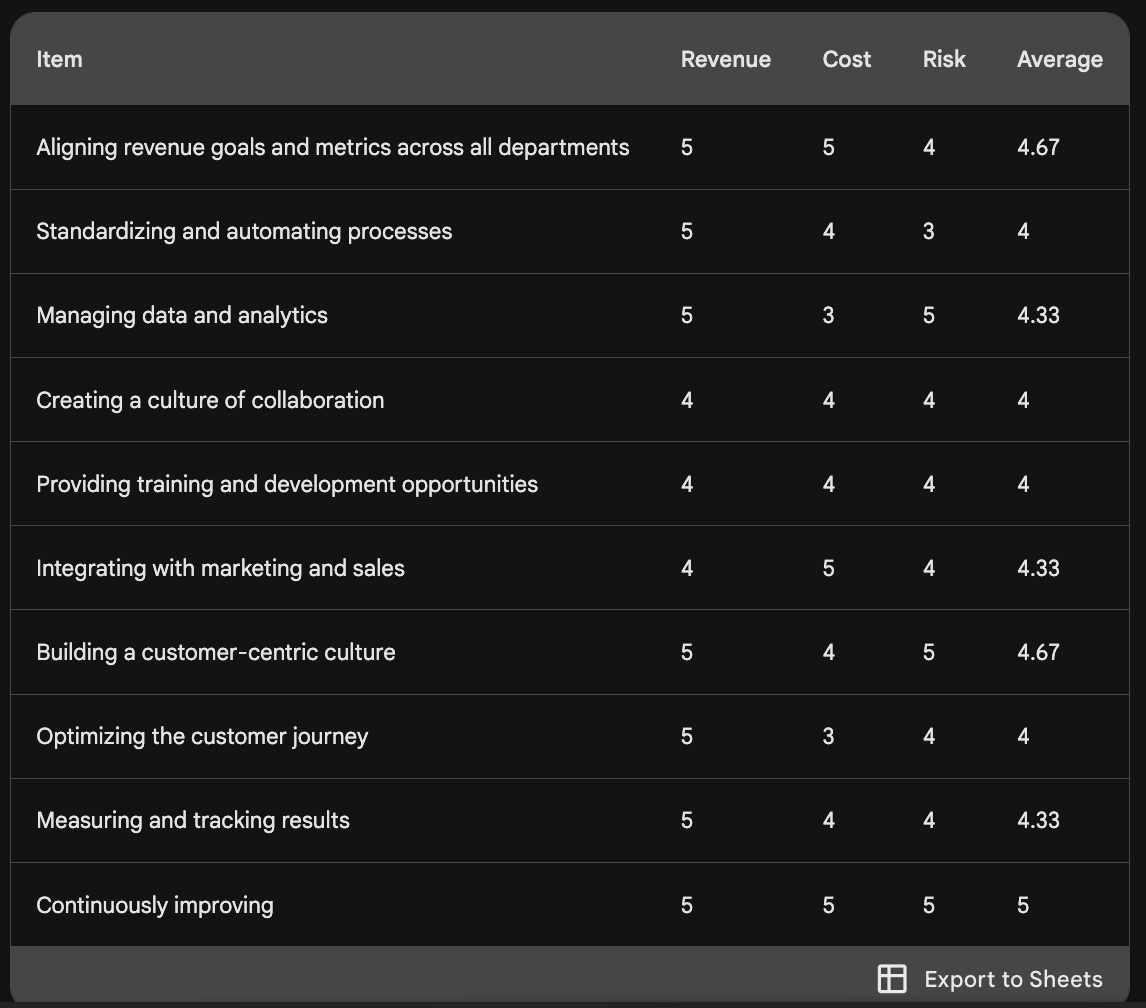Click Risk value 3 in Standardizing processes row
This screenshot has width=1146, height=1008.
(x=929, y=231)
